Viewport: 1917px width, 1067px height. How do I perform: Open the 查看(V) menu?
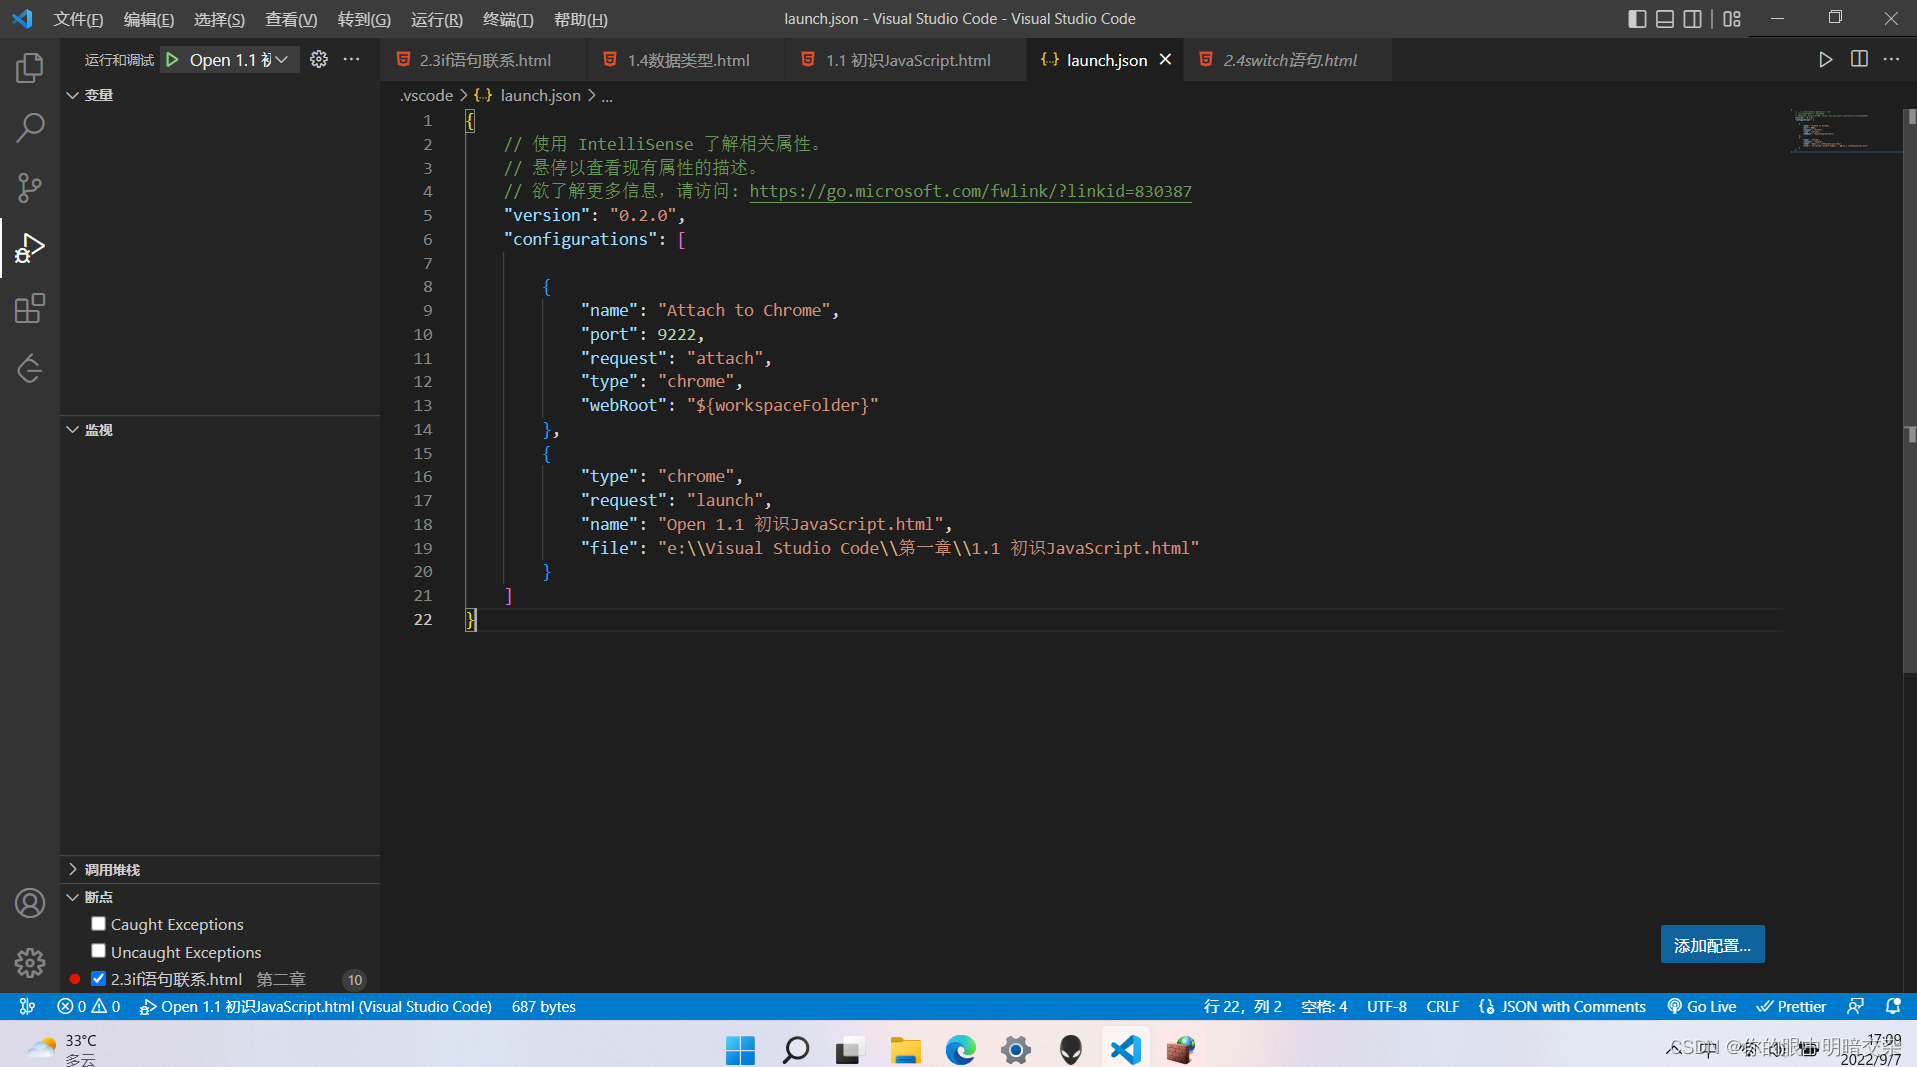(291, 19)
